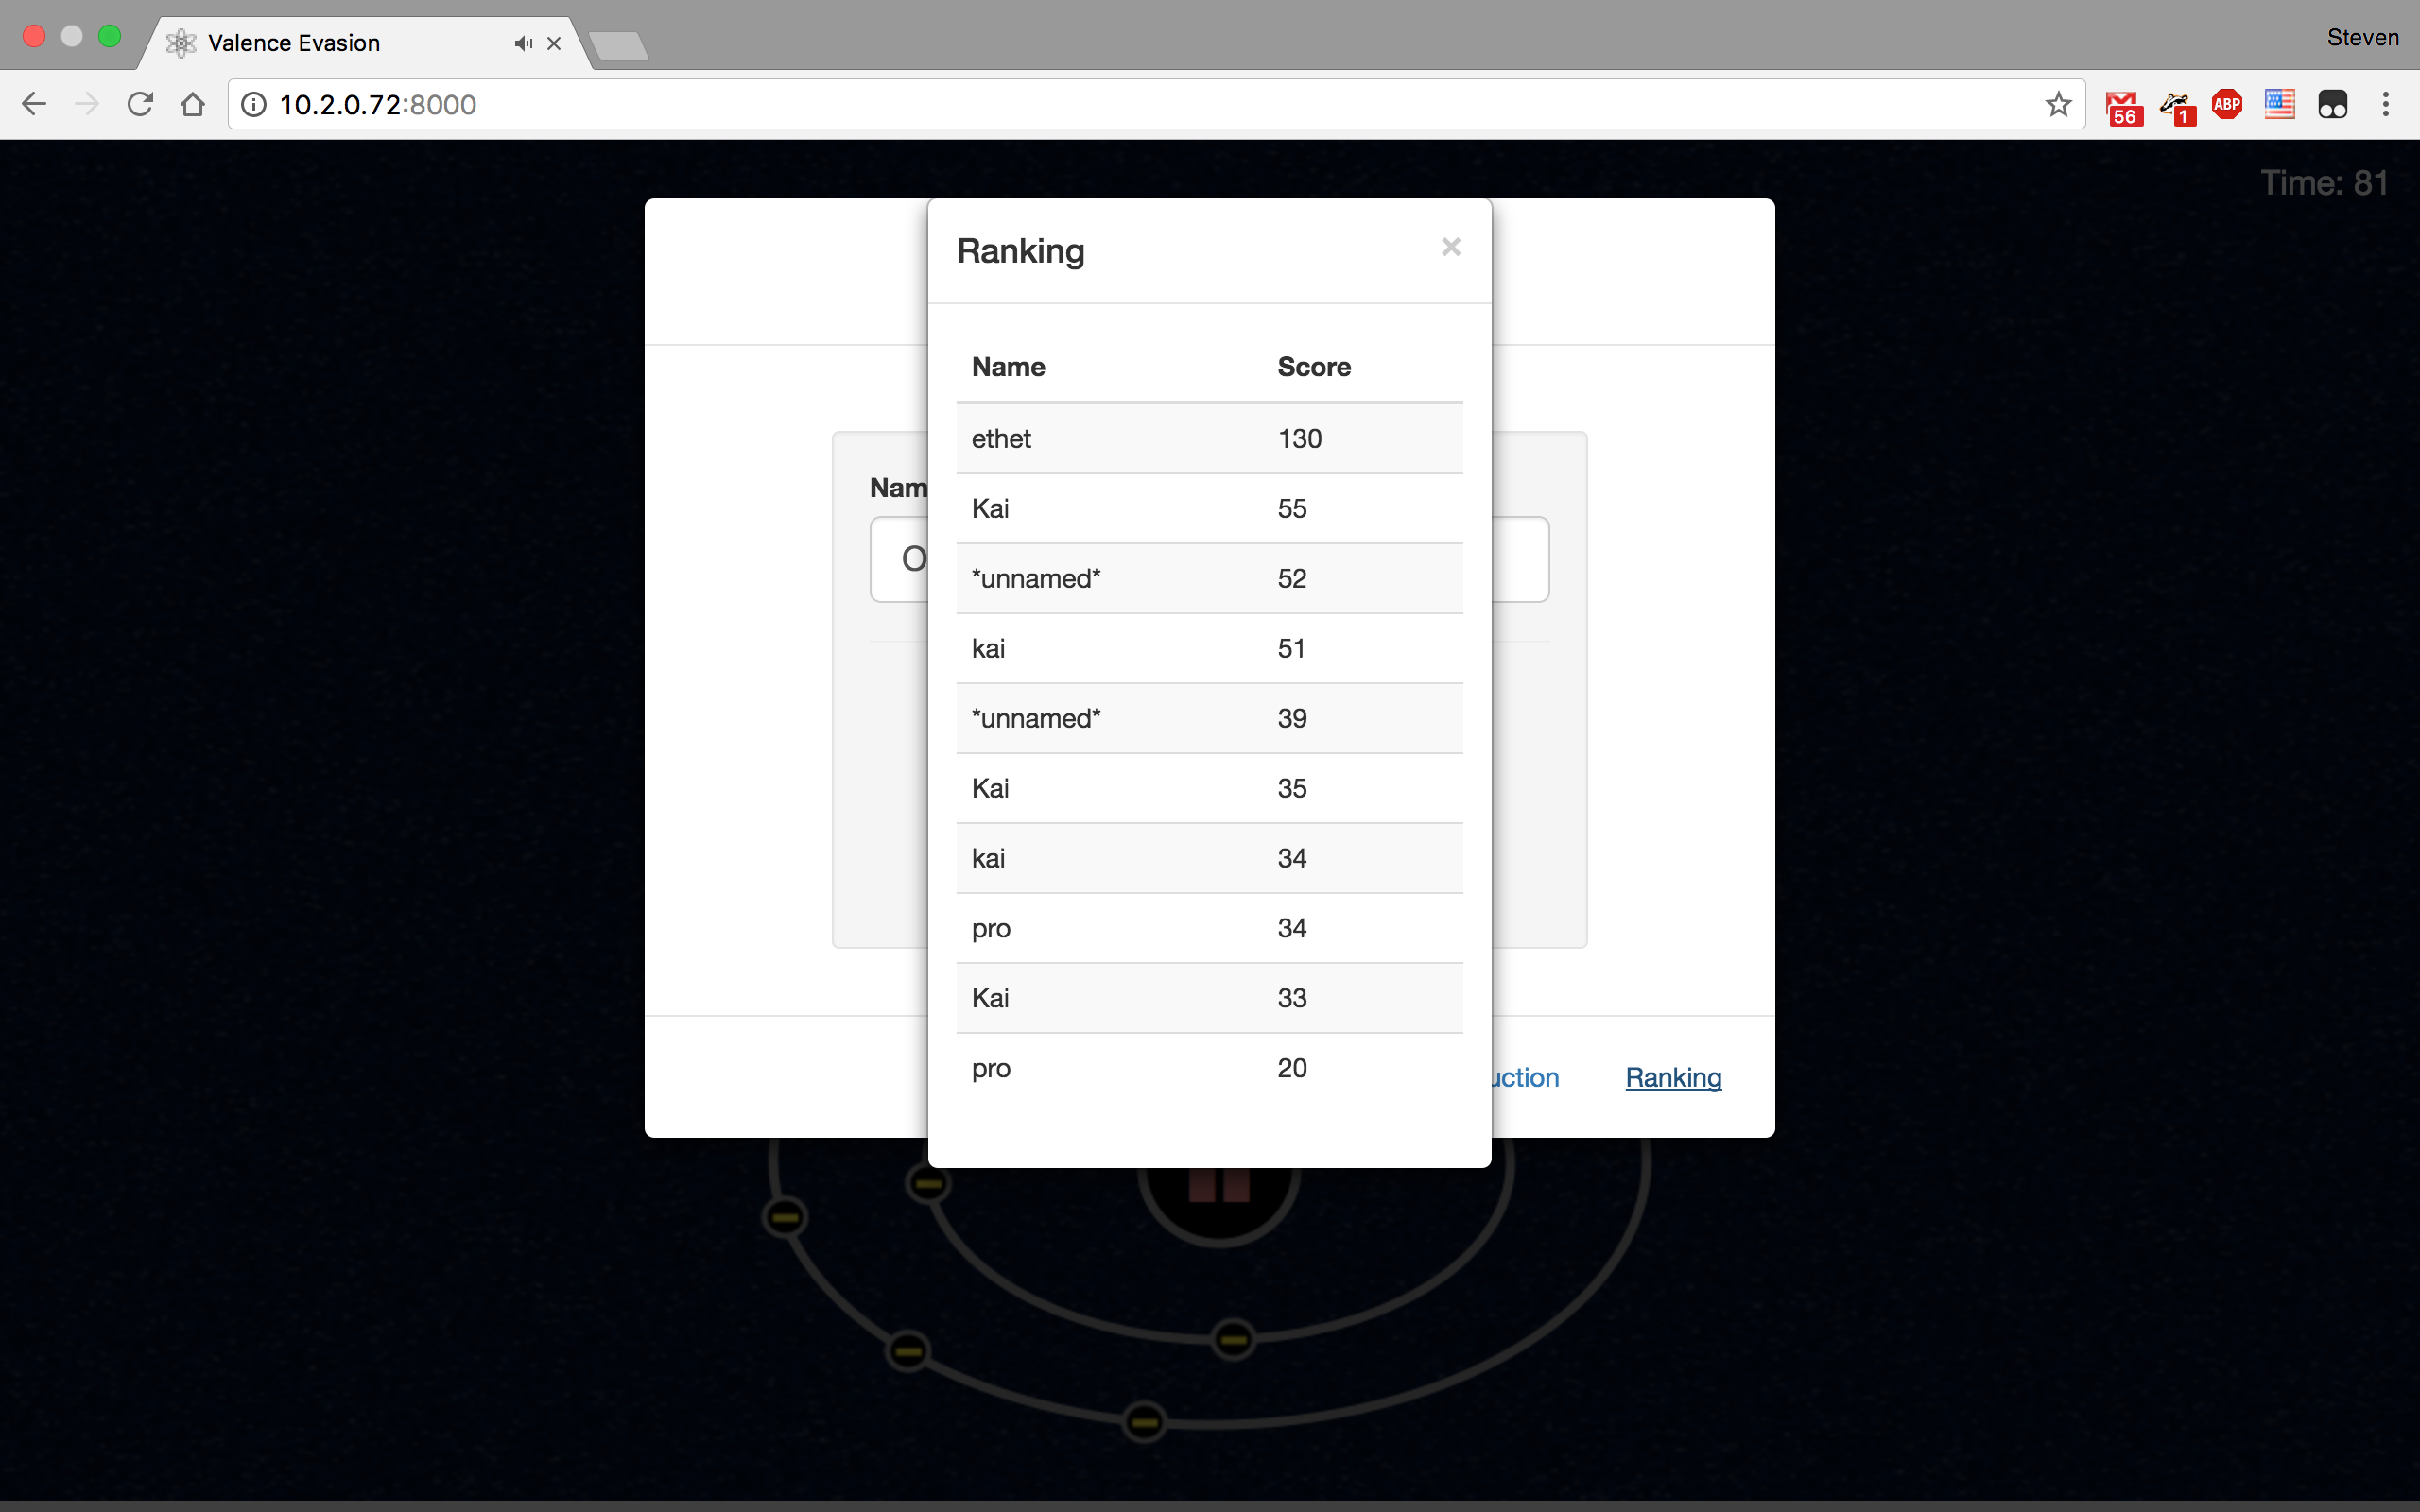Close the Valence Evasion tab
Viewport: 2420px width, 1512px height.
(x=554, y=43)
